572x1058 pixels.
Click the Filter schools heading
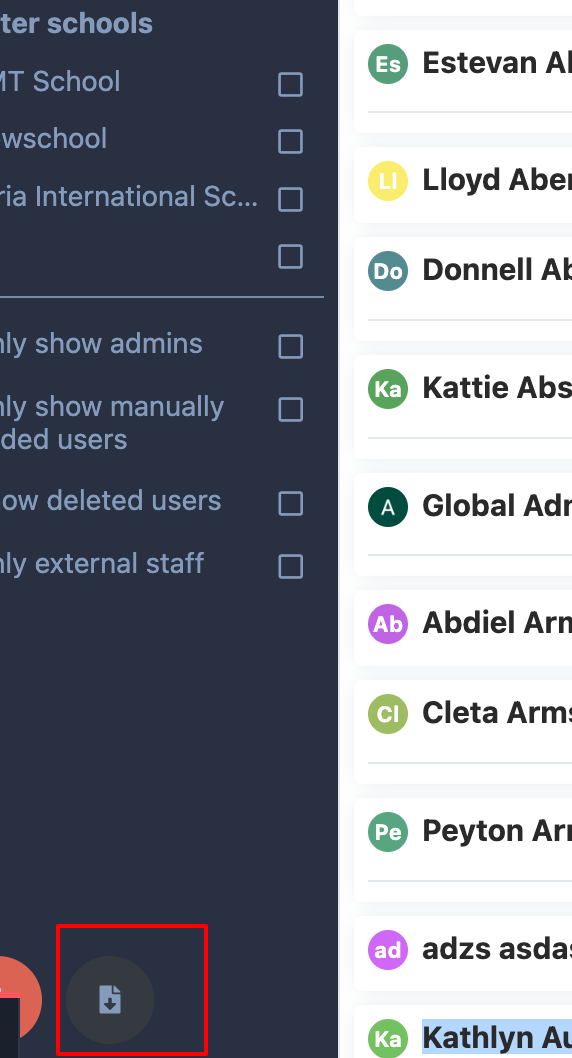(76, 24)
